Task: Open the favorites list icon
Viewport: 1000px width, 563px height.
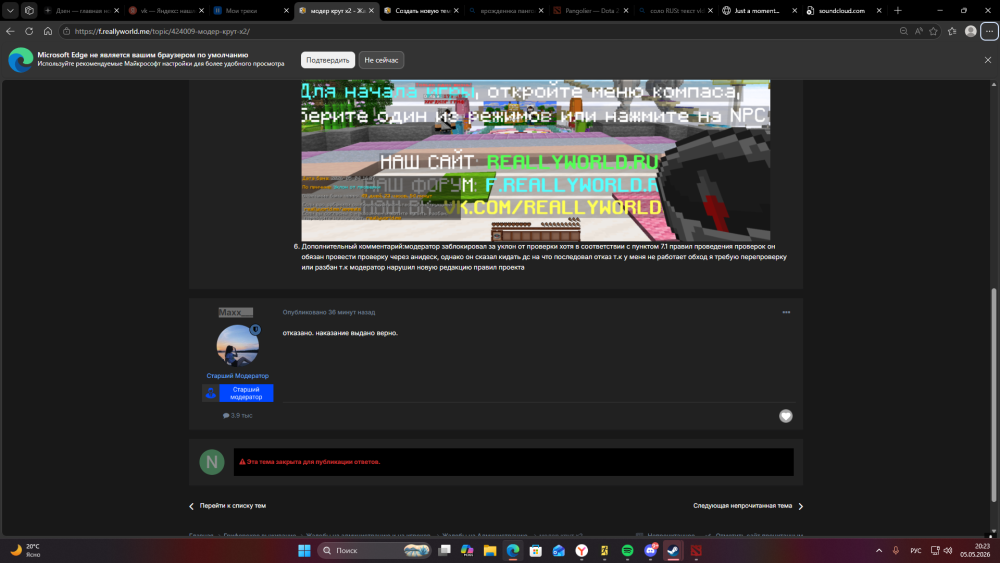Action: [952, 31]
